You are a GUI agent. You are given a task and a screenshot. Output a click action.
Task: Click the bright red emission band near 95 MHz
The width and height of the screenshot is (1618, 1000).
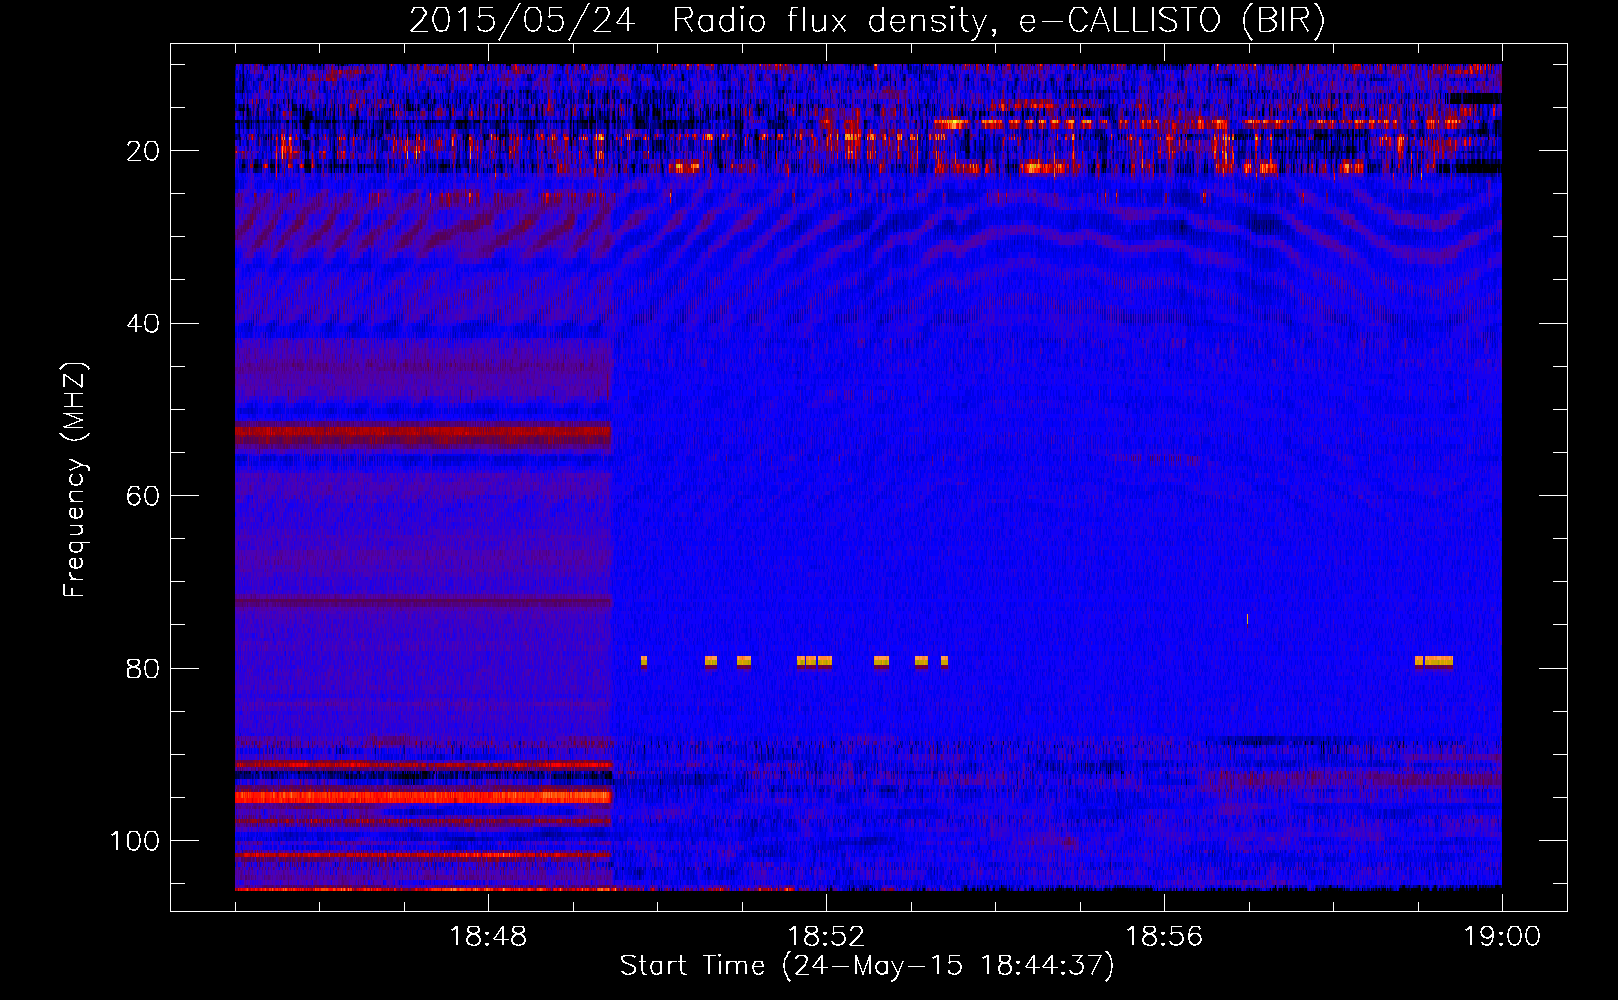pos(423,797)
